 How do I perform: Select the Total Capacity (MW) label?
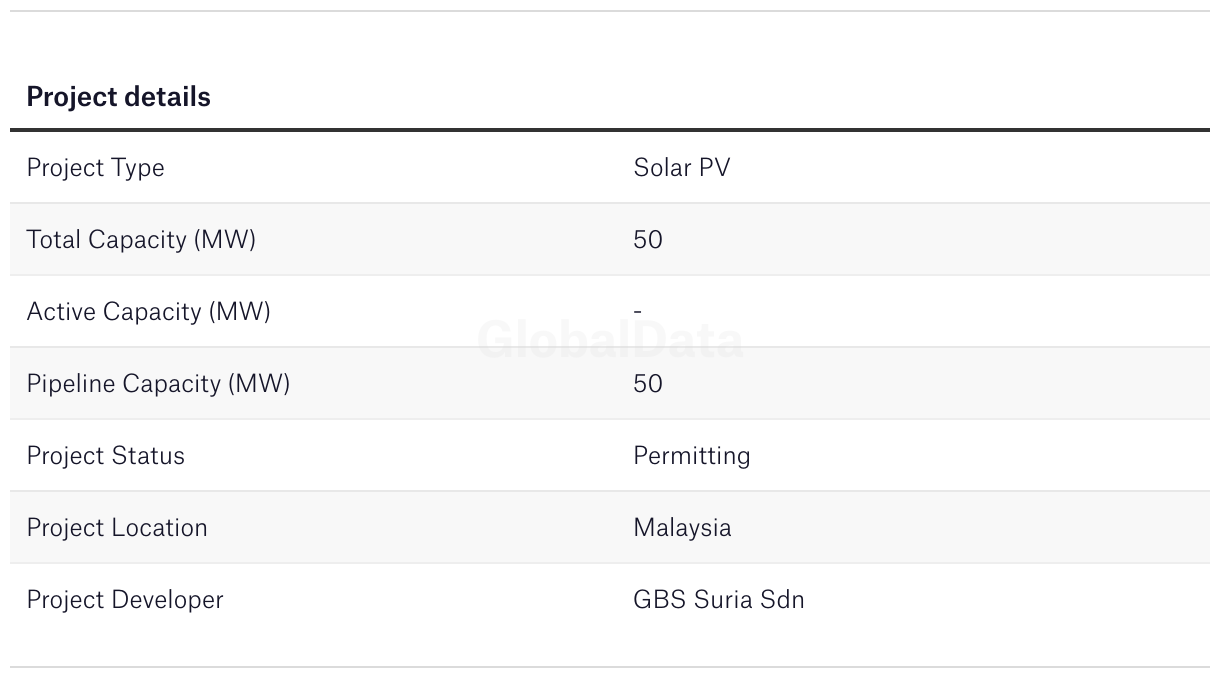[x=141, y=240]
